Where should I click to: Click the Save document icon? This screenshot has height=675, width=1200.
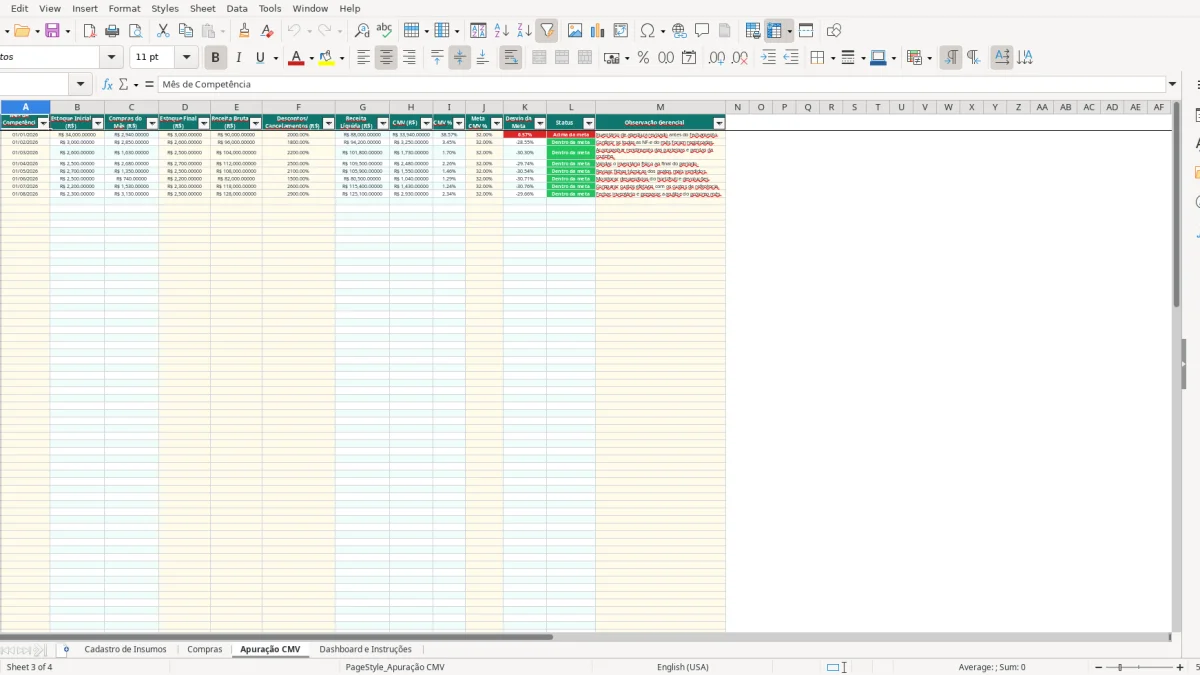point(52,31)
